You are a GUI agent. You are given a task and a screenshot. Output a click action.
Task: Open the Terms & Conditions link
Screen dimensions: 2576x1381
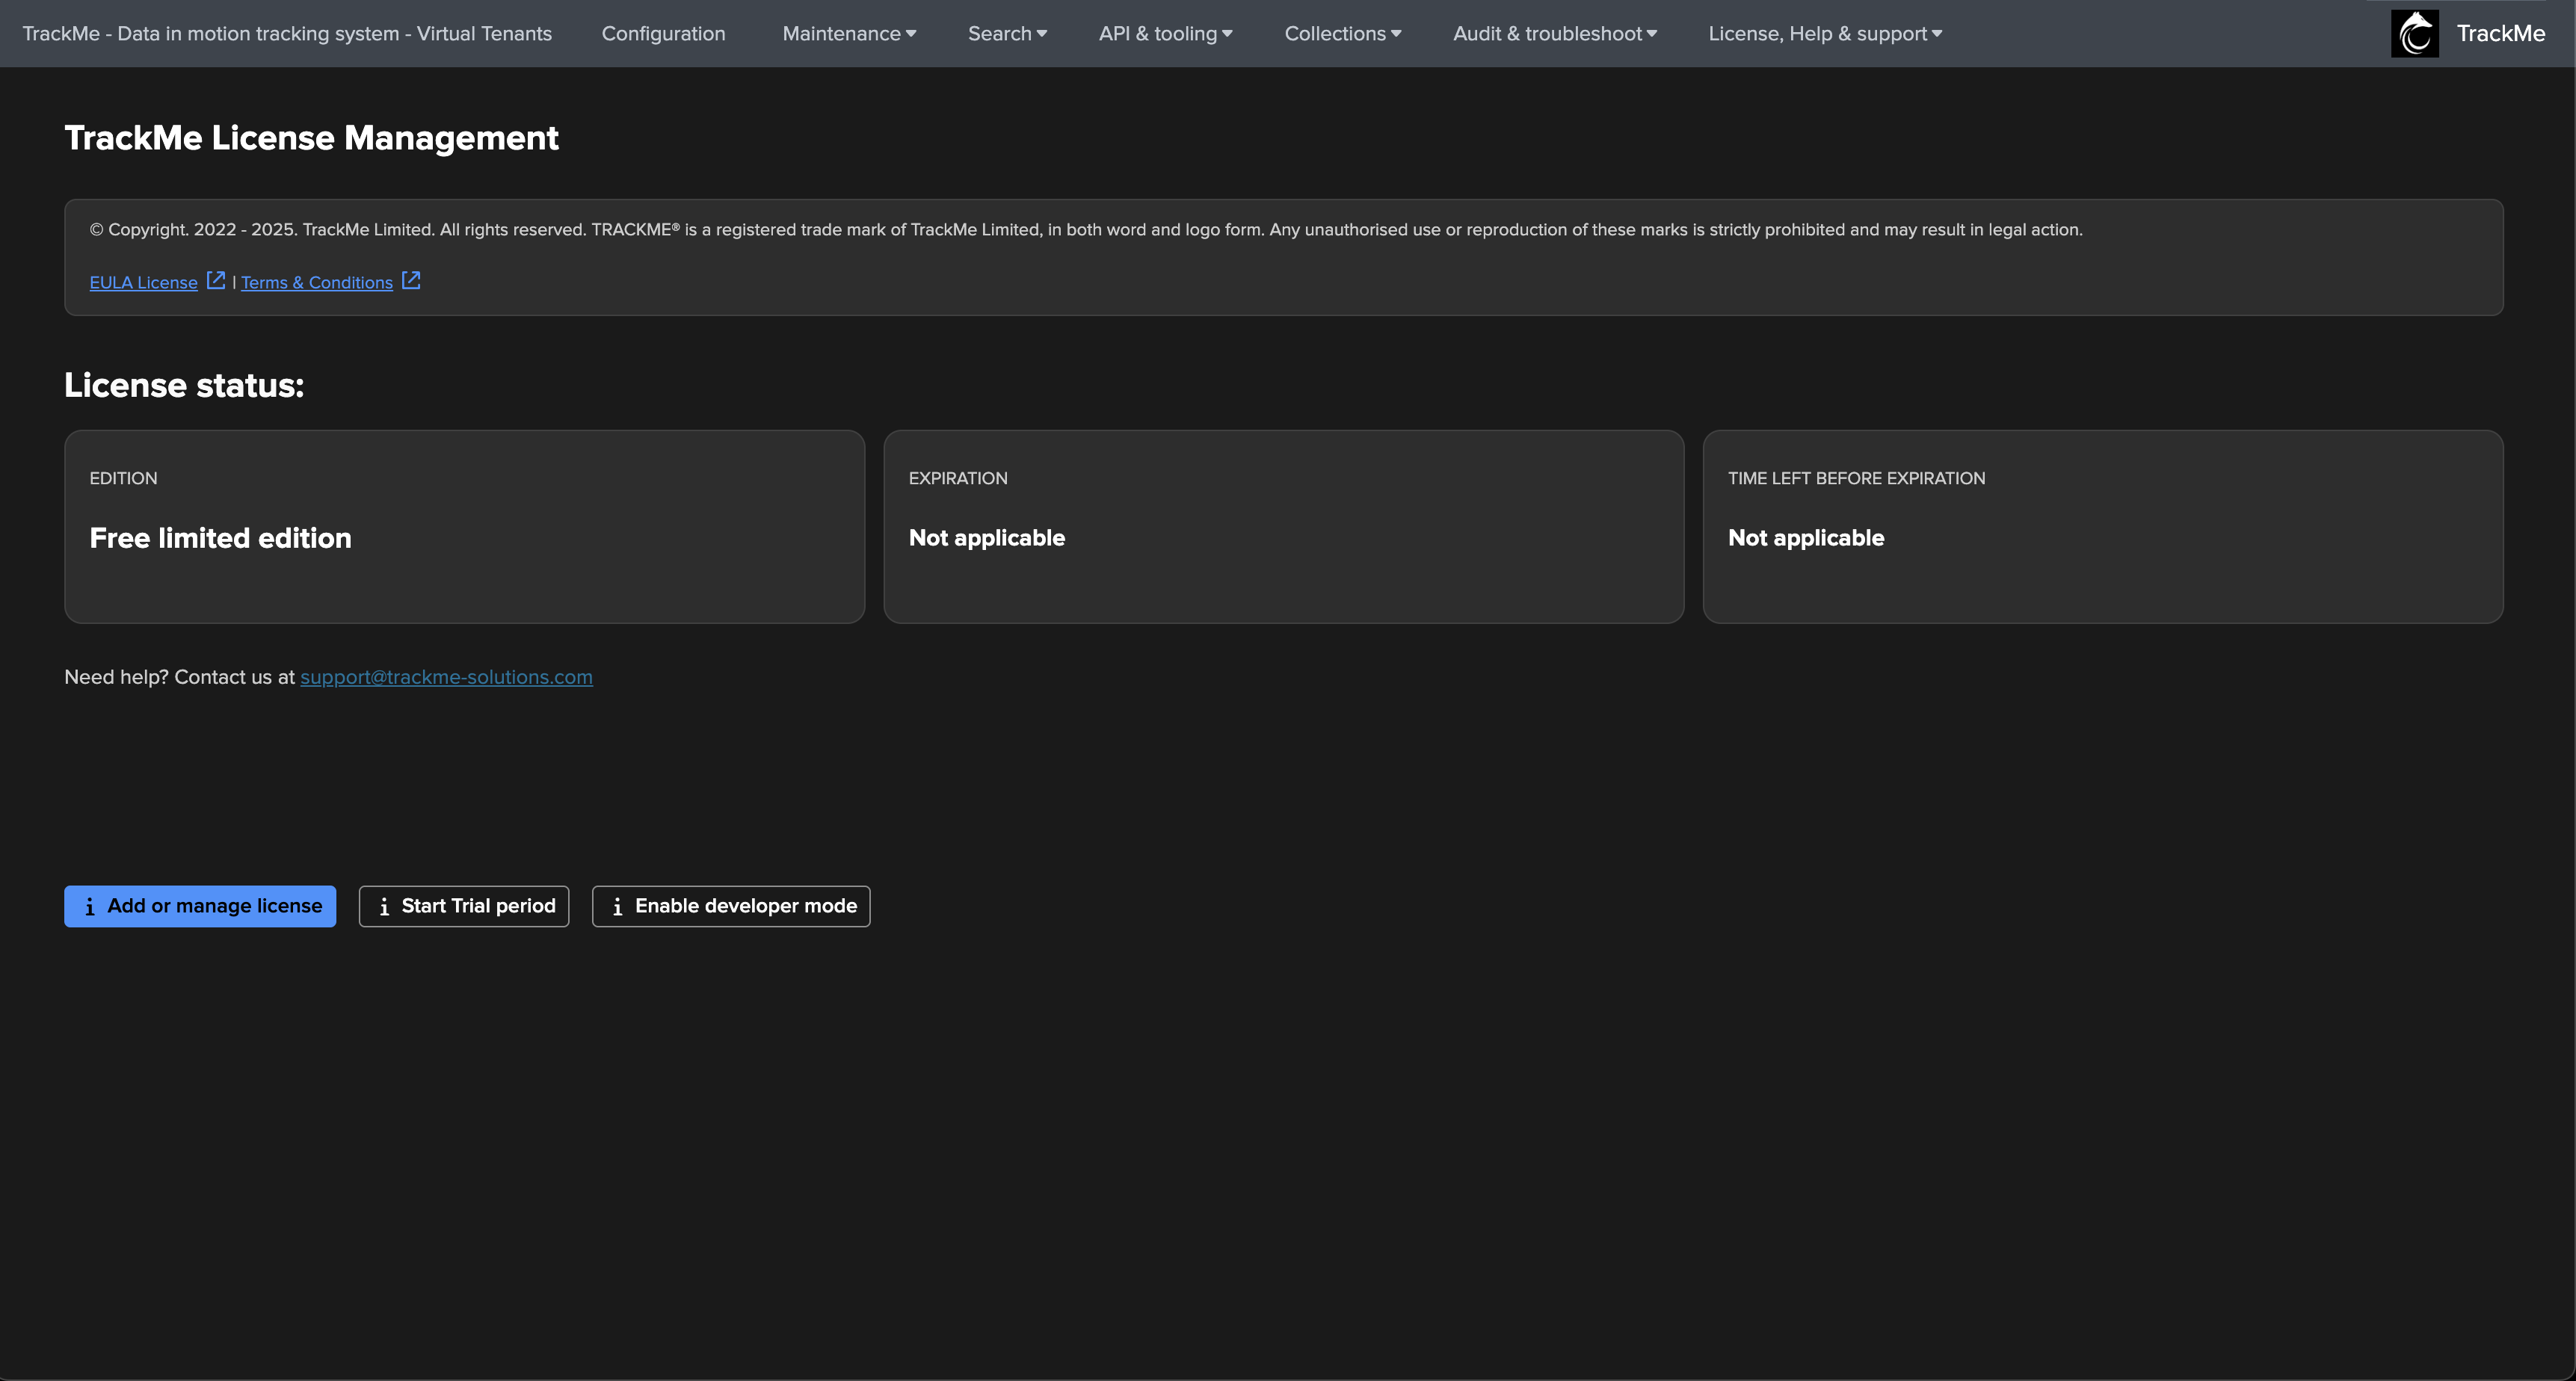(316, 283)
